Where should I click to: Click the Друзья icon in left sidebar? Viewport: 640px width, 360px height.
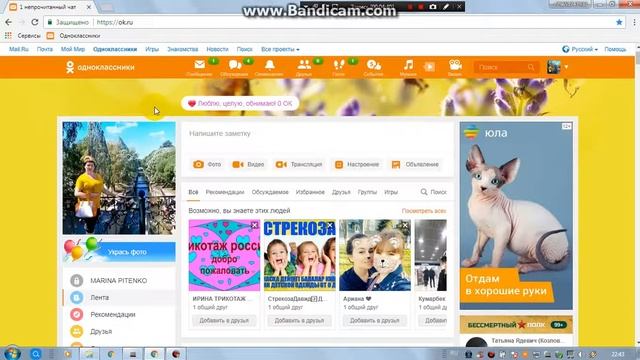(x=76, y=331)
